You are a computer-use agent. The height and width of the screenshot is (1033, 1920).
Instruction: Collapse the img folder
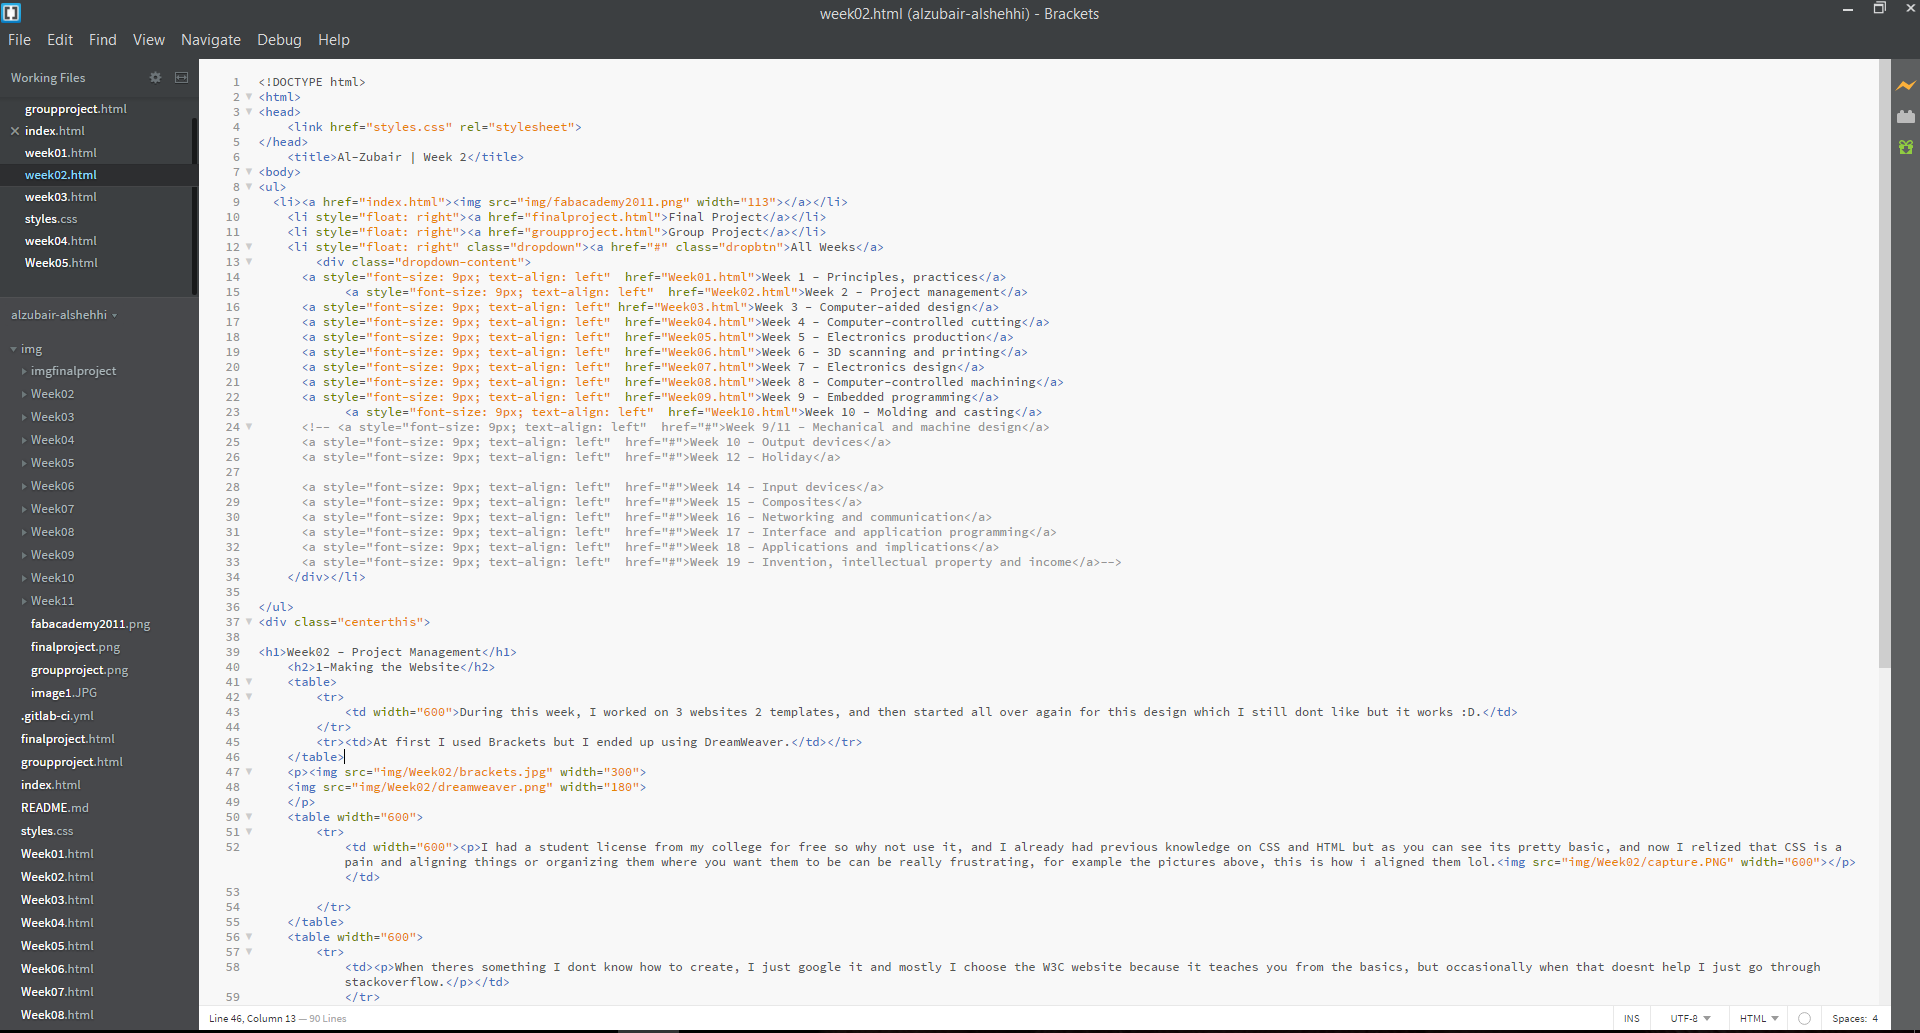click(14, 349)
